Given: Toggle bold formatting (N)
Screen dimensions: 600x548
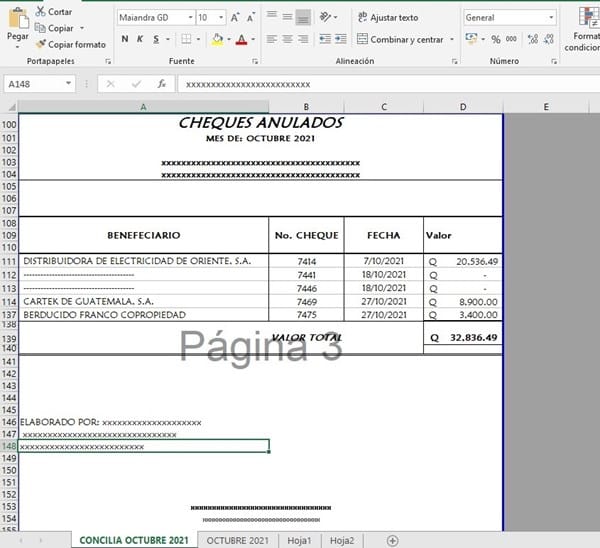Looking at the screenshot, I should (125, 39).
